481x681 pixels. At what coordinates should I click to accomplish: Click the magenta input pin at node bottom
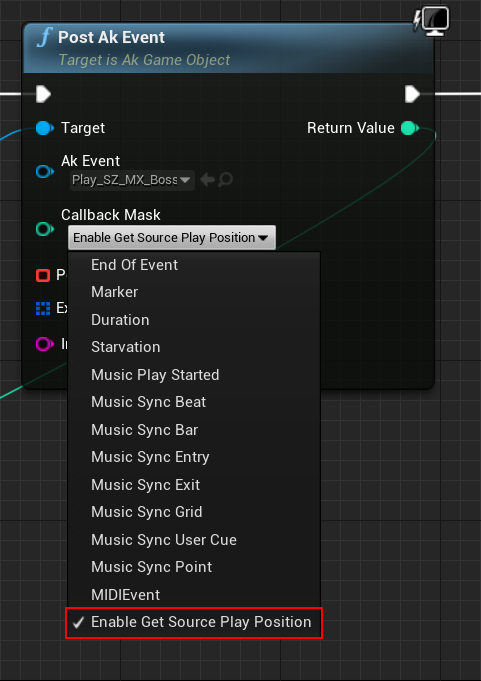[45, 344]
